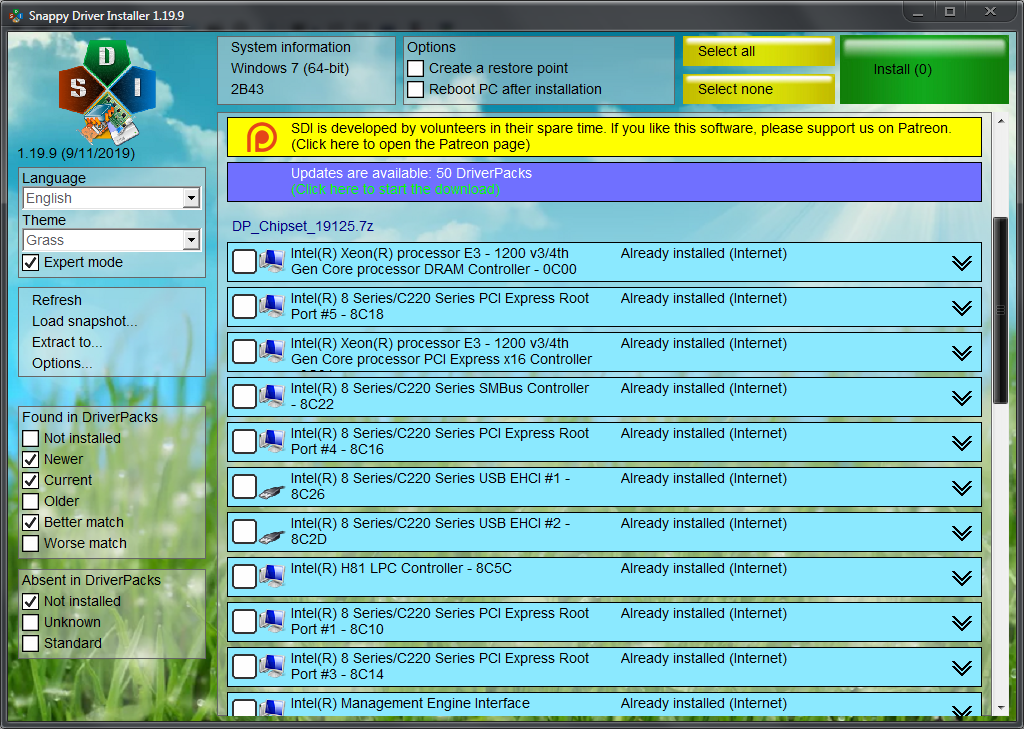Uncheck the Current filter
The image size is (1024, 729).
coord(31,480)
